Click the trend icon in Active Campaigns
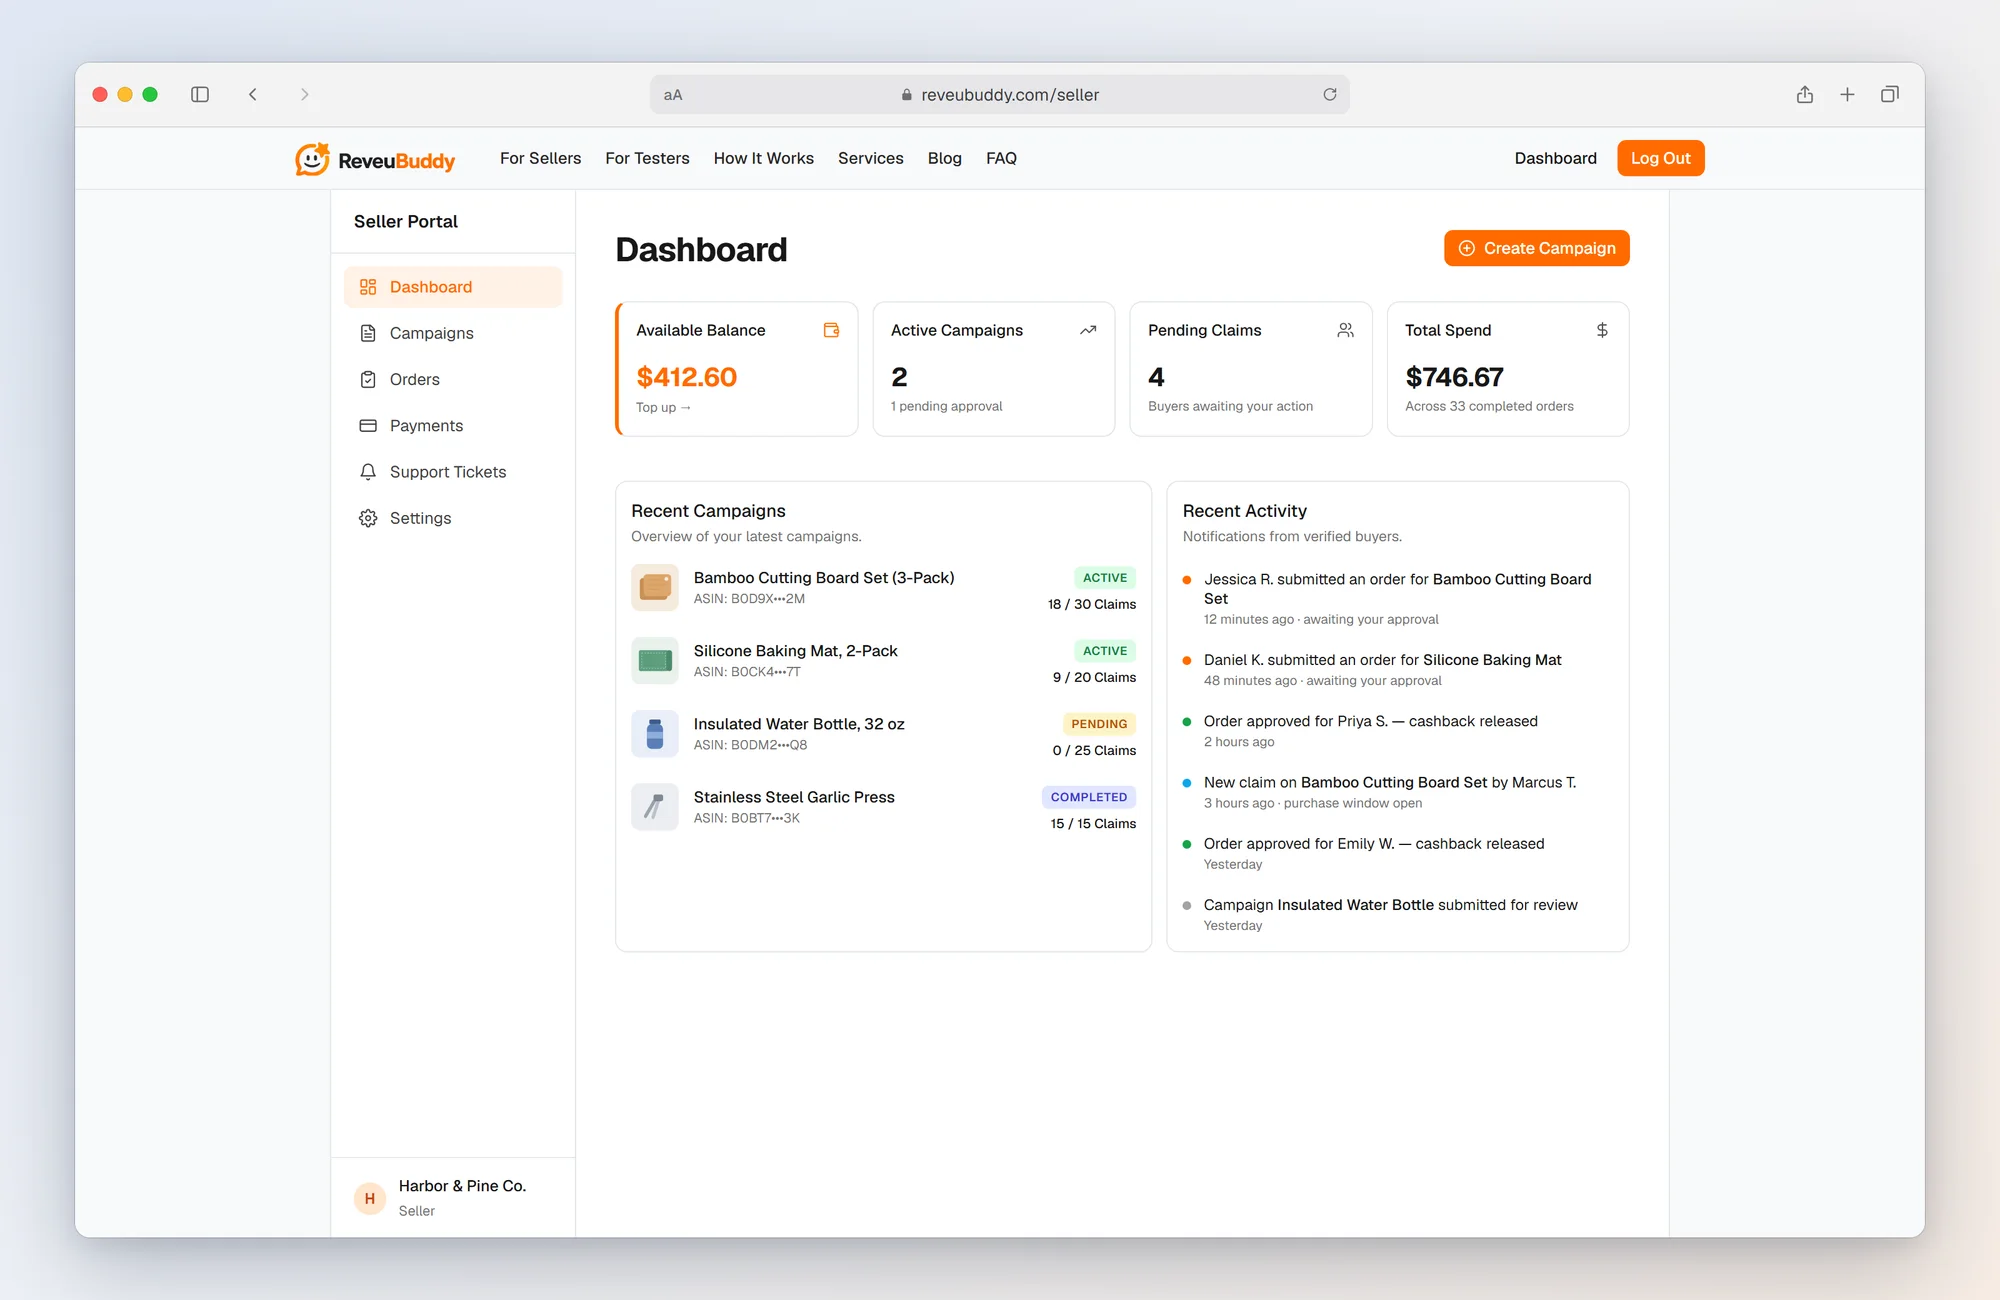 click(1088, 330)
